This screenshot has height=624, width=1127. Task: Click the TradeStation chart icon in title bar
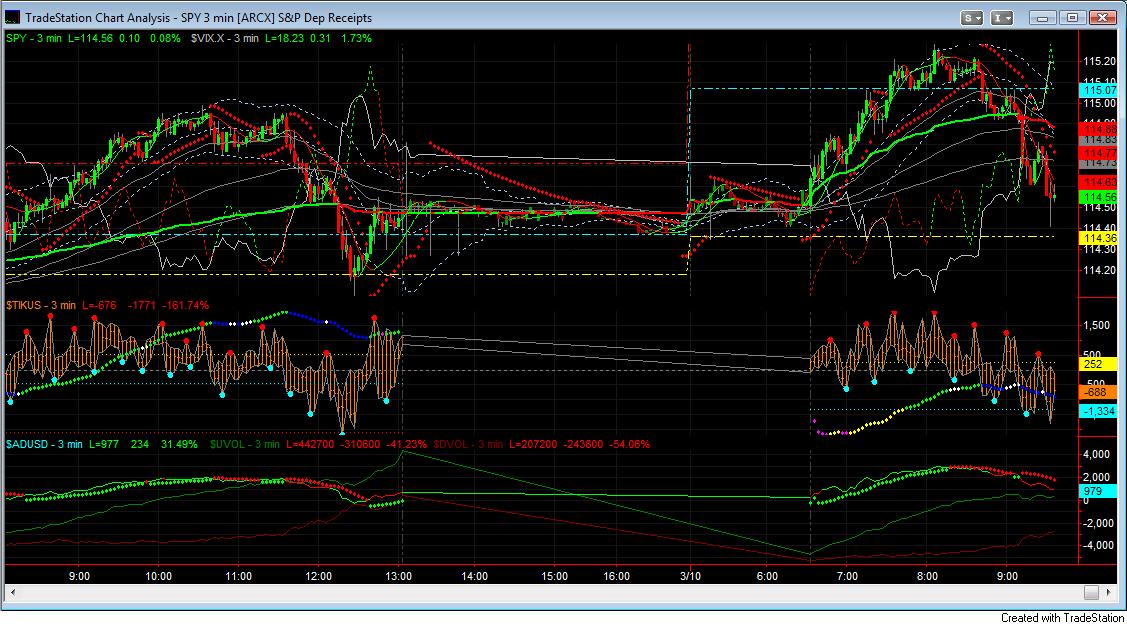coord(13,17)
